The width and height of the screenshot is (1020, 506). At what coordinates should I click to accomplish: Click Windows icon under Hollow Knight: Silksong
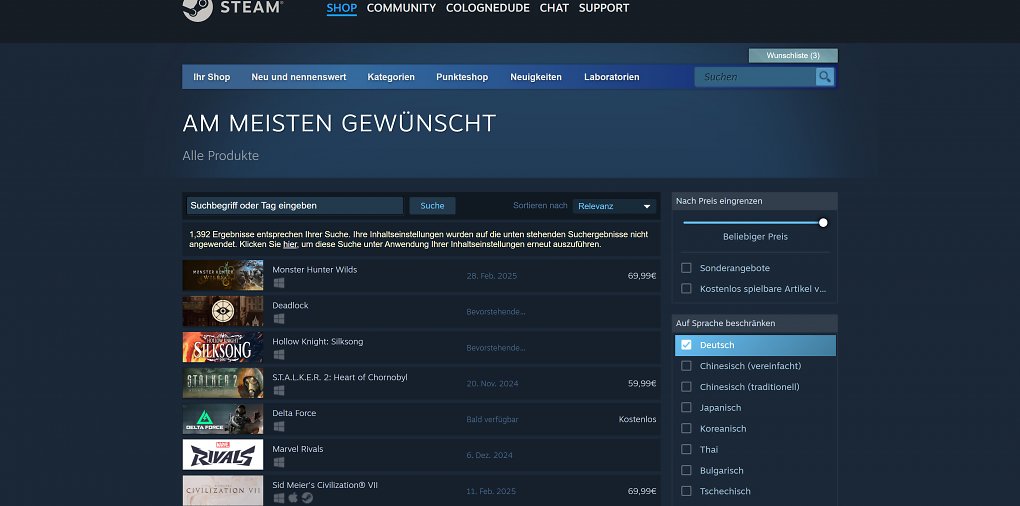pyautogui.click(x=278, y=354)
